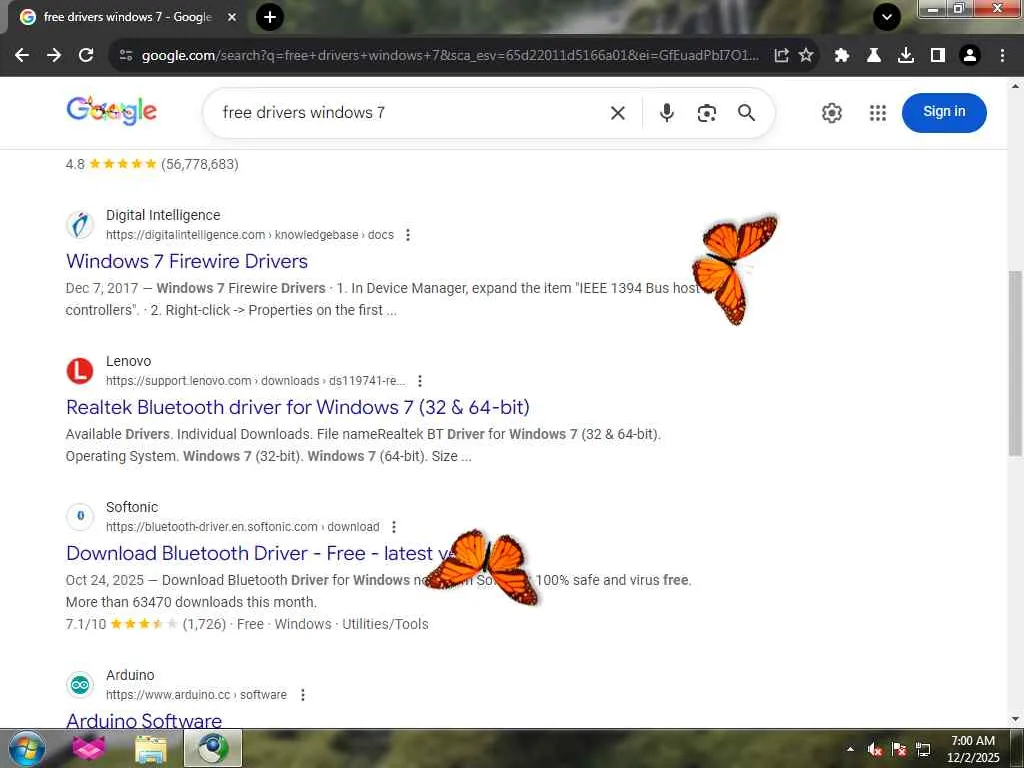Show browser downloads
The height and width of the screenshot is (768, 1024).
click(906, 56)
